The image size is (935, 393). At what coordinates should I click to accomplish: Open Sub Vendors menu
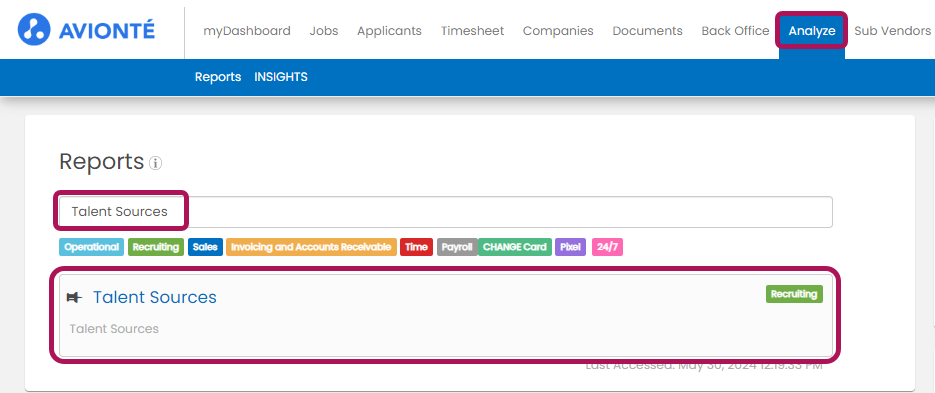pyautogui.click(x=893, y=31)
